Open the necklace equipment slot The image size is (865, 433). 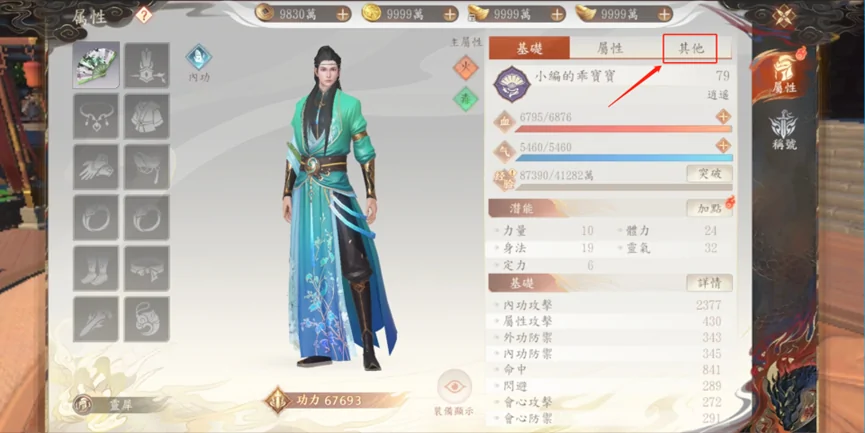96,116
